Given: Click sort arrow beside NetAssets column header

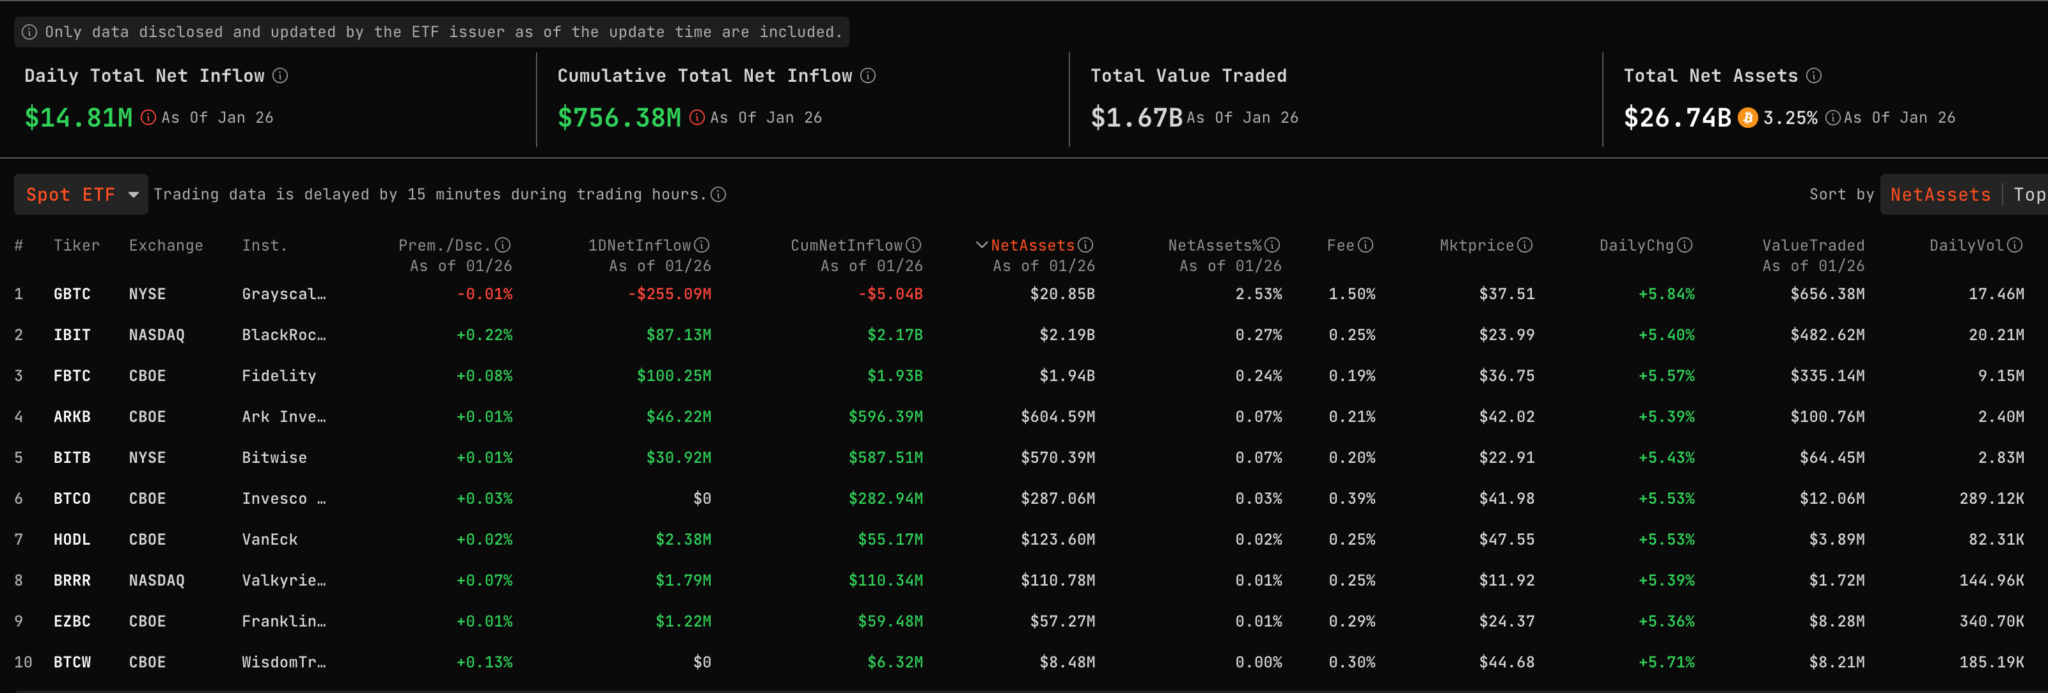Looking at the screenshot, I should pos(982,245).
